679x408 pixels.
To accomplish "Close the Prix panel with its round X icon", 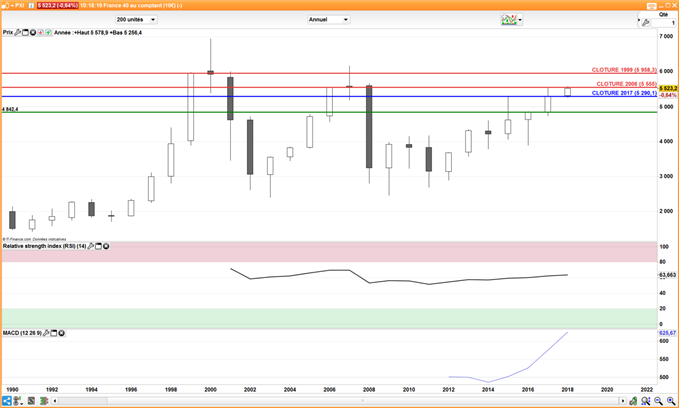I will (32, 32).
